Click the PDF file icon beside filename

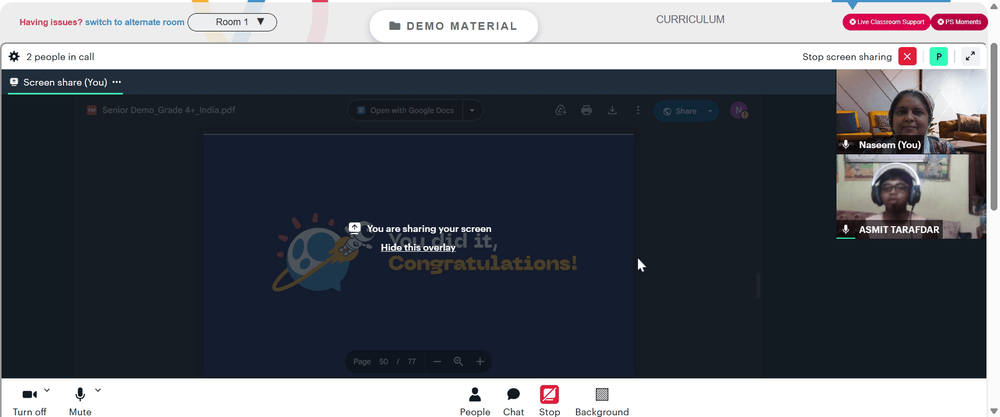[x=91, y=110]
